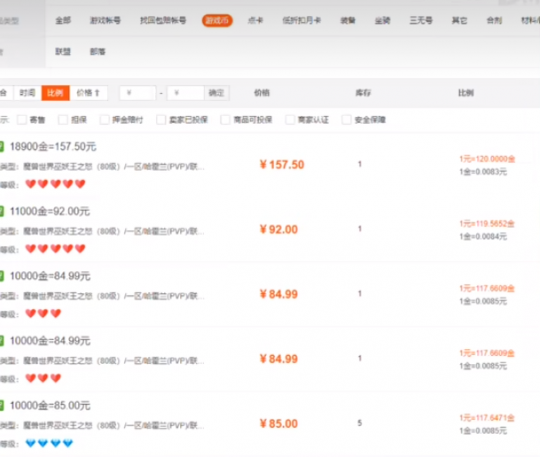Select the 合剂 category filter
This screenshot has height=457, width=540.
coord(494,20)
